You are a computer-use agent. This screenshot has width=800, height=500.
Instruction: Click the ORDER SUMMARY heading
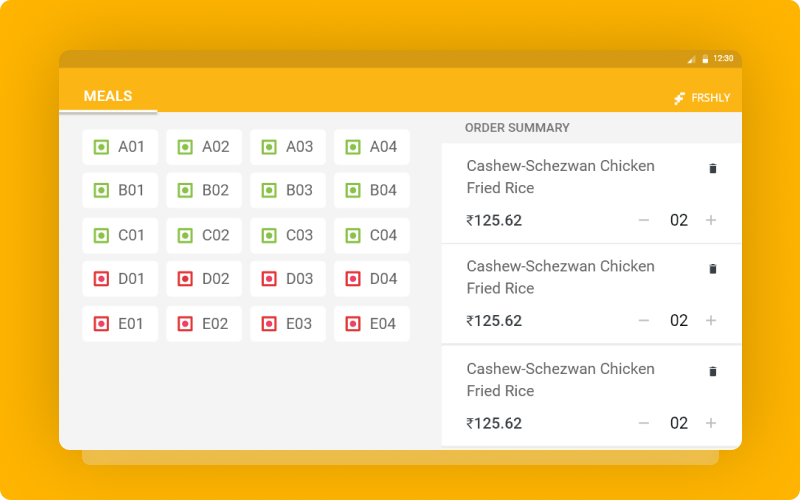tap(517, 128)
